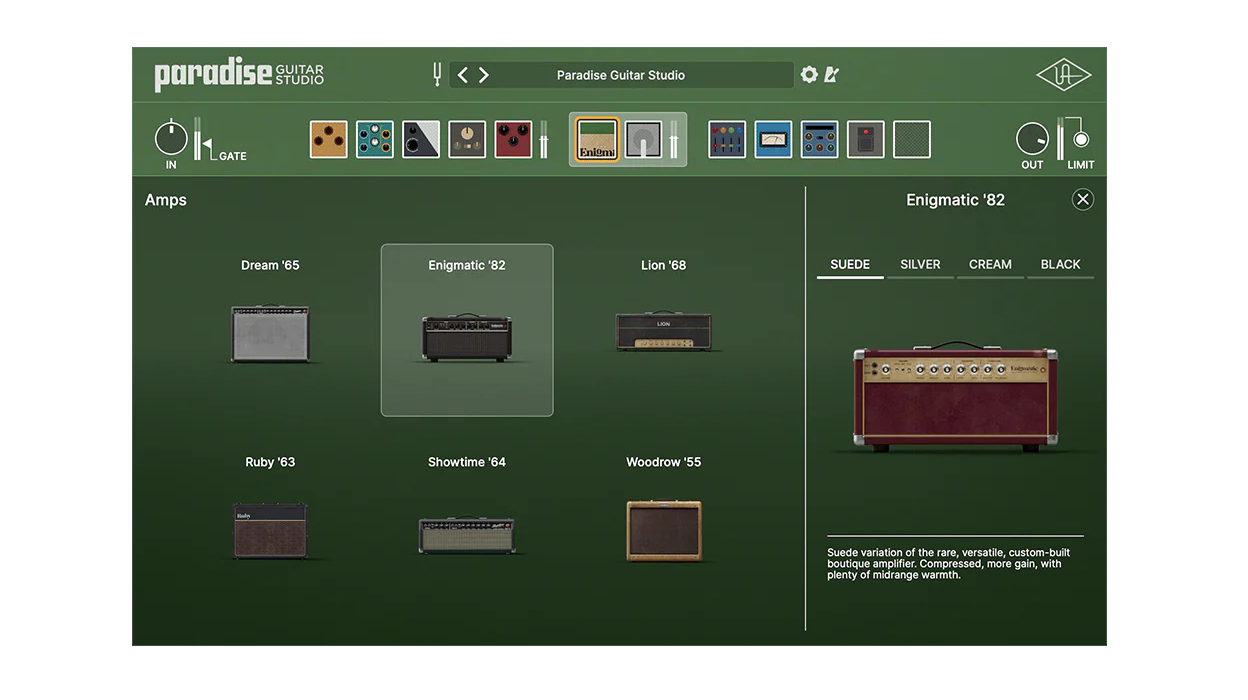Image resolution: width=1248 pixels, height=700 pixels.
Task: Open the blue VU meter compressor slot
Action: (x=773, y=140)
